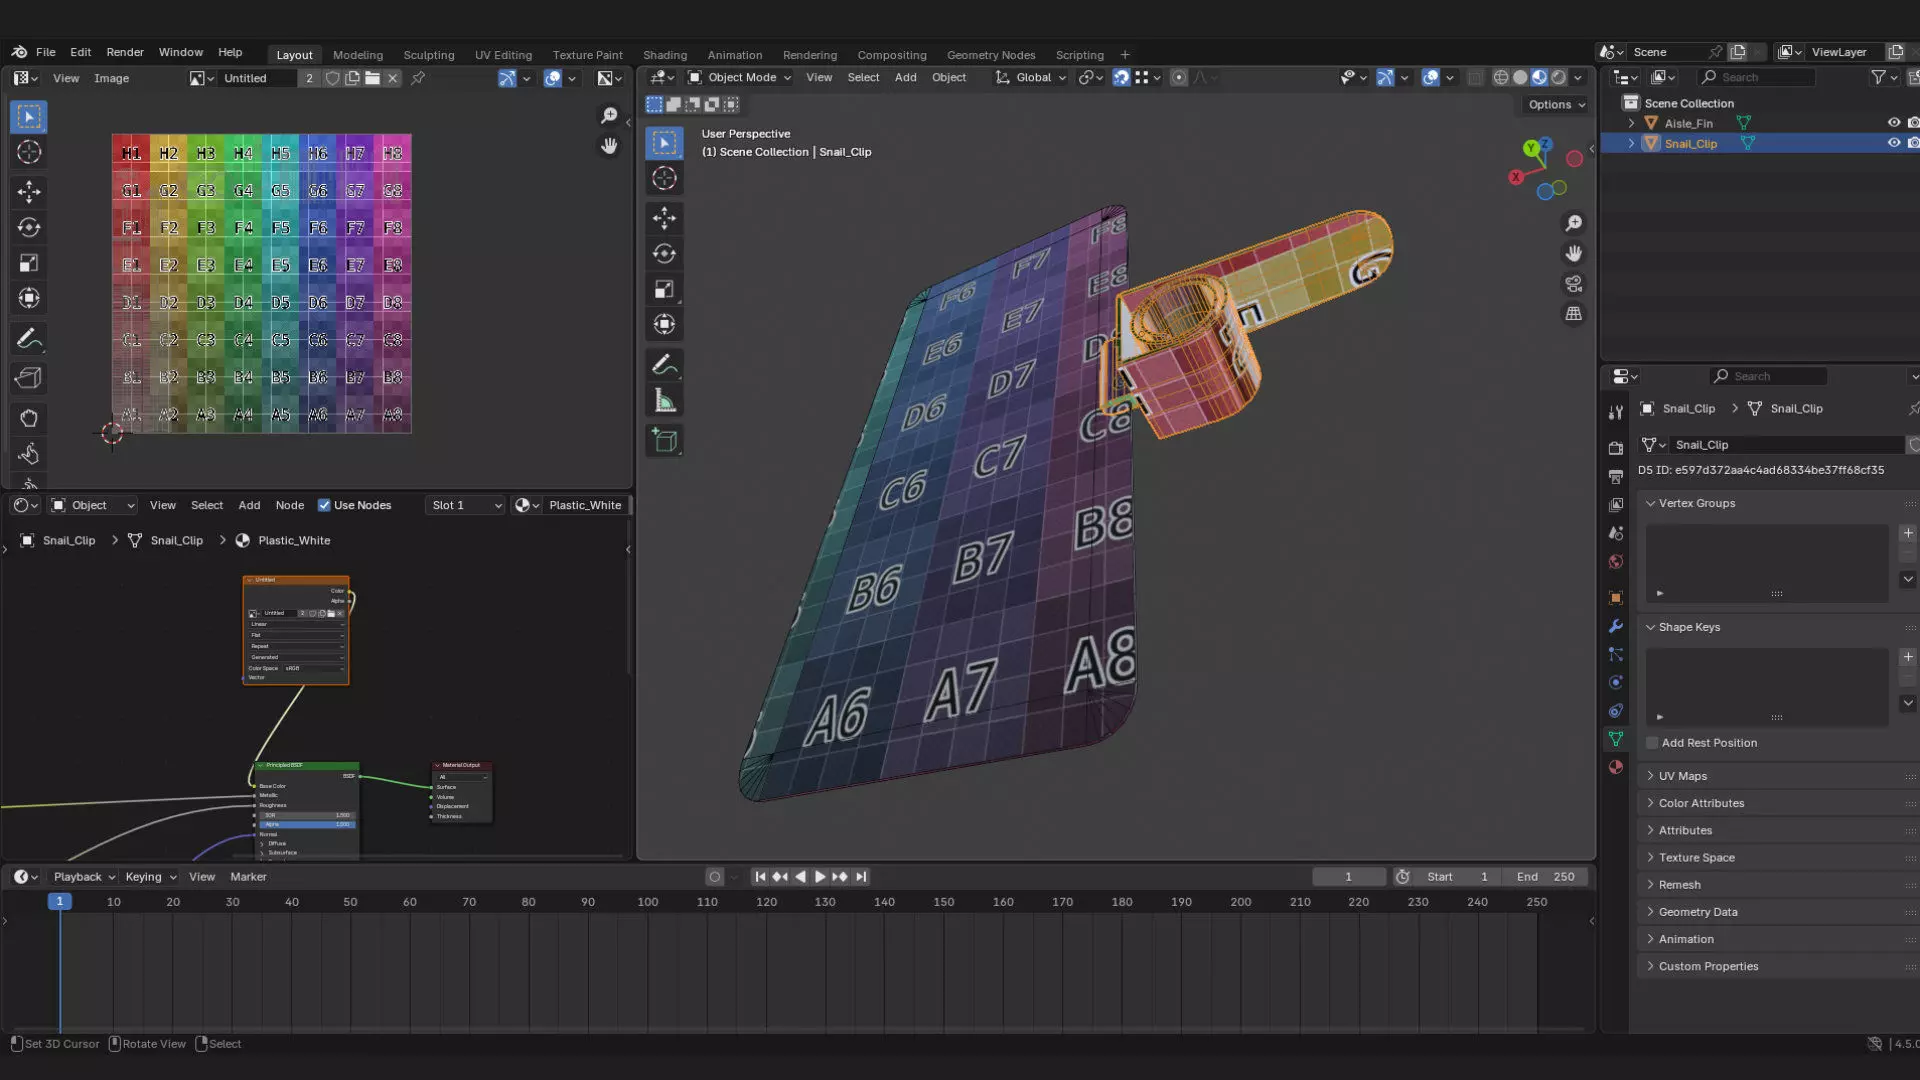Switch to orthographic grid view icon
This screenshot has width=1920, height=1080.
(x=1573, y=314)
